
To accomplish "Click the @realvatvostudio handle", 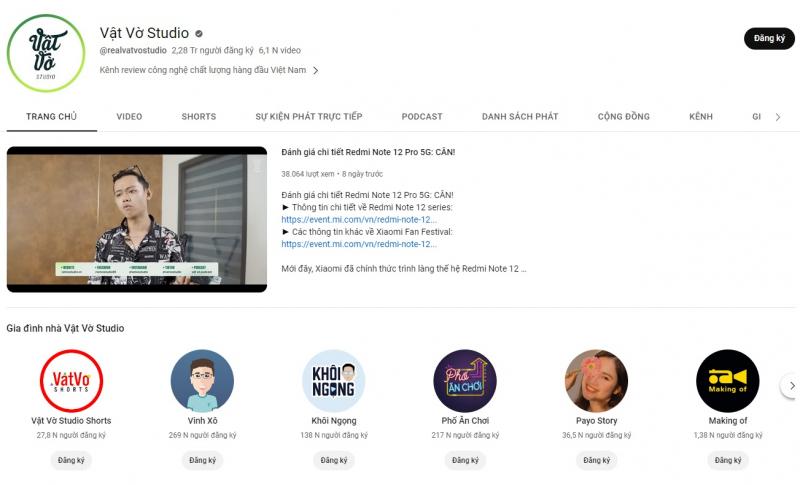I will click(x=133, y=50).
